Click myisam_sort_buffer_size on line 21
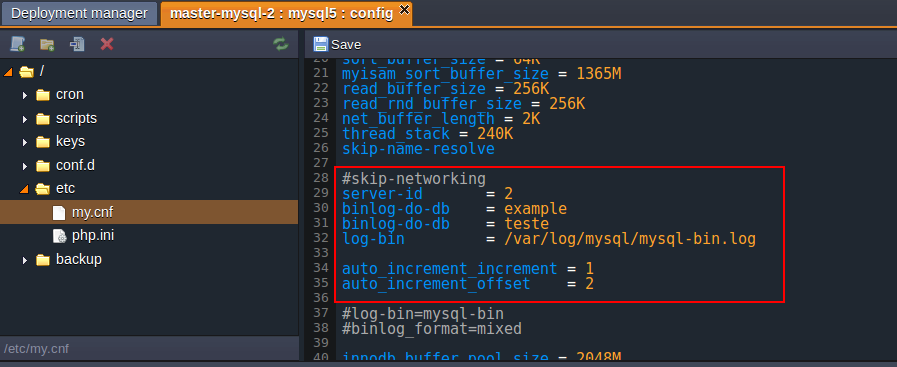Screen dimensions: 897x367 [445, 74]
